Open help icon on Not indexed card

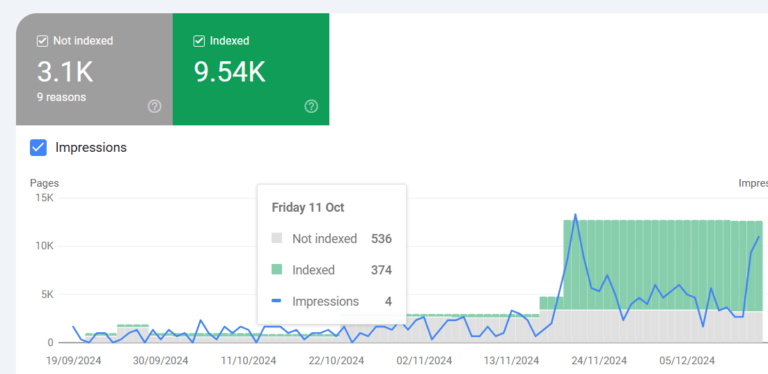[155, 106]
